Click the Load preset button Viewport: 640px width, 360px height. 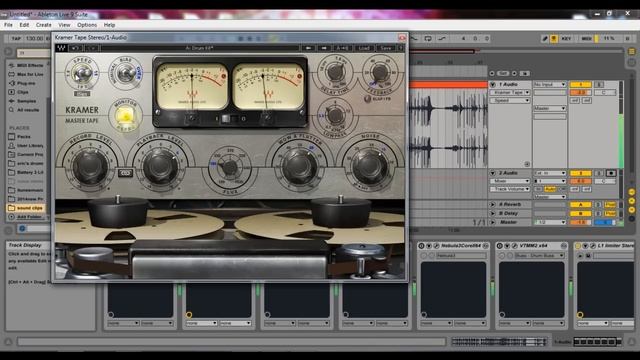click(x=364, y=48)
